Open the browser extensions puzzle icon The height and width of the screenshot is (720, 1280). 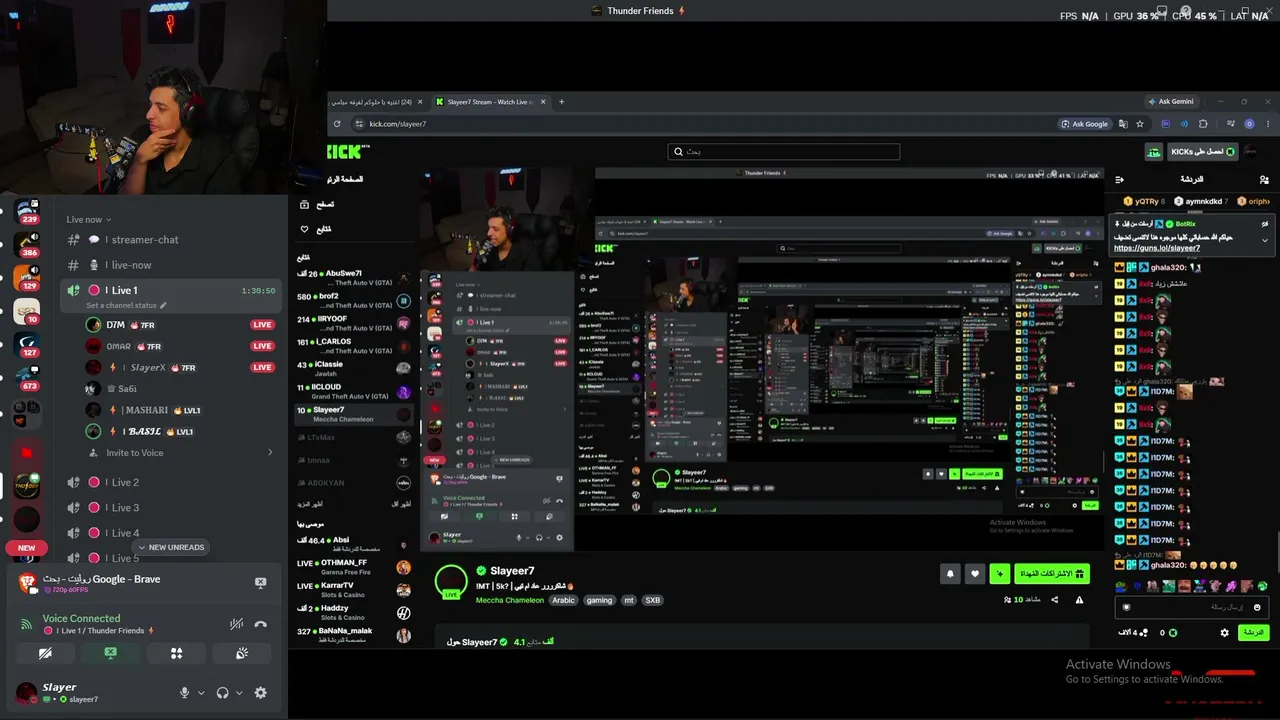pyautogui.click(x=1203, y=124)
